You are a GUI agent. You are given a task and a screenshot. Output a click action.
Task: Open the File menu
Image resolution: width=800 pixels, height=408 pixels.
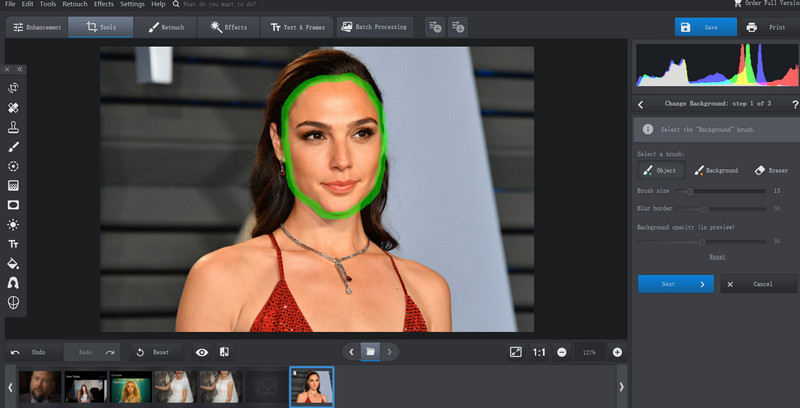(x=10, y=4)
